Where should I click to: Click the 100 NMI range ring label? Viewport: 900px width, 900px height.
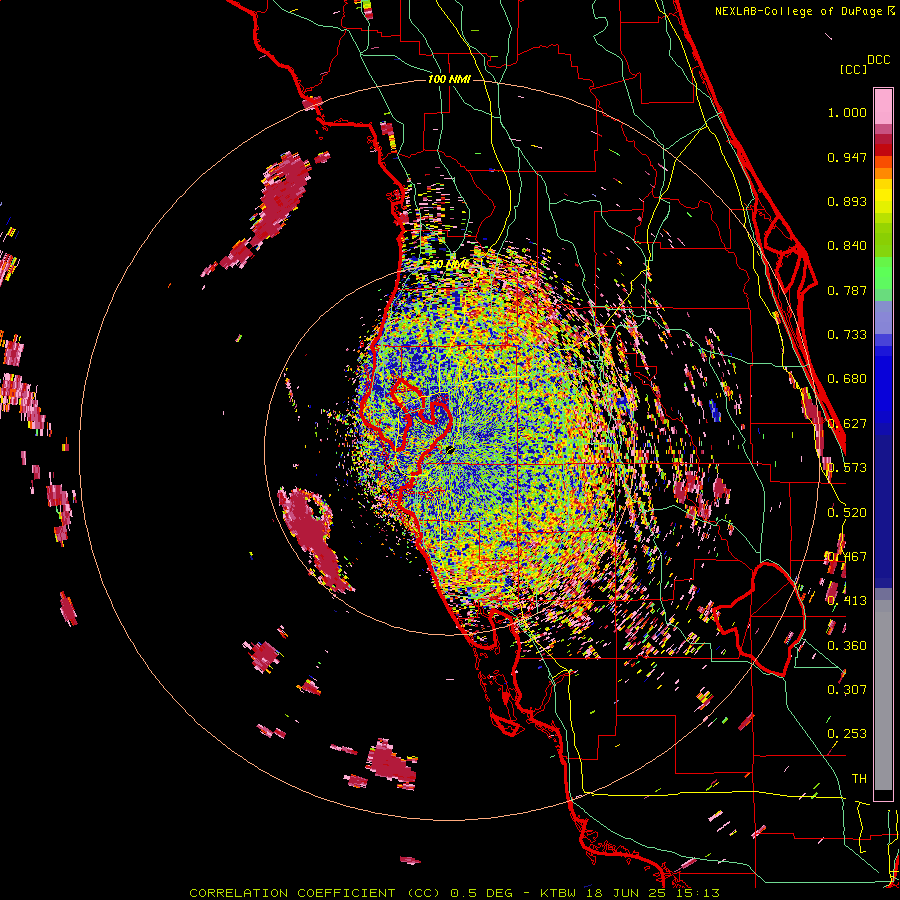click(449, 79)
